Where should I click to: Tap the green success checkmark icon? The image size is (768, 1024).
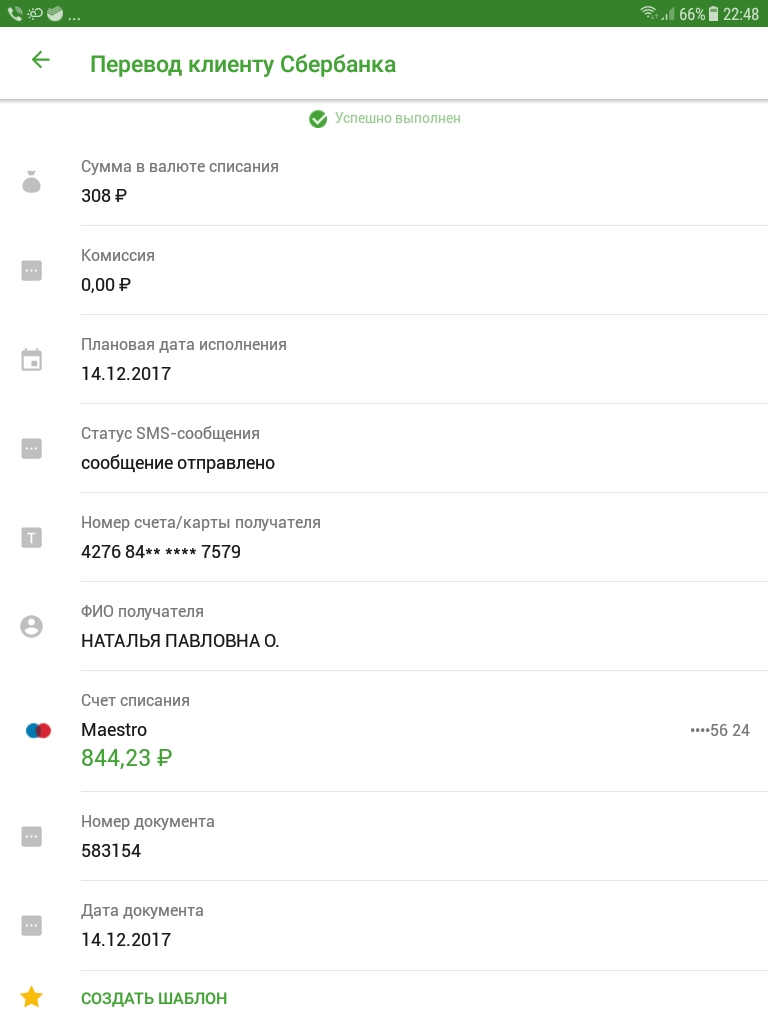tap(318, 119)
